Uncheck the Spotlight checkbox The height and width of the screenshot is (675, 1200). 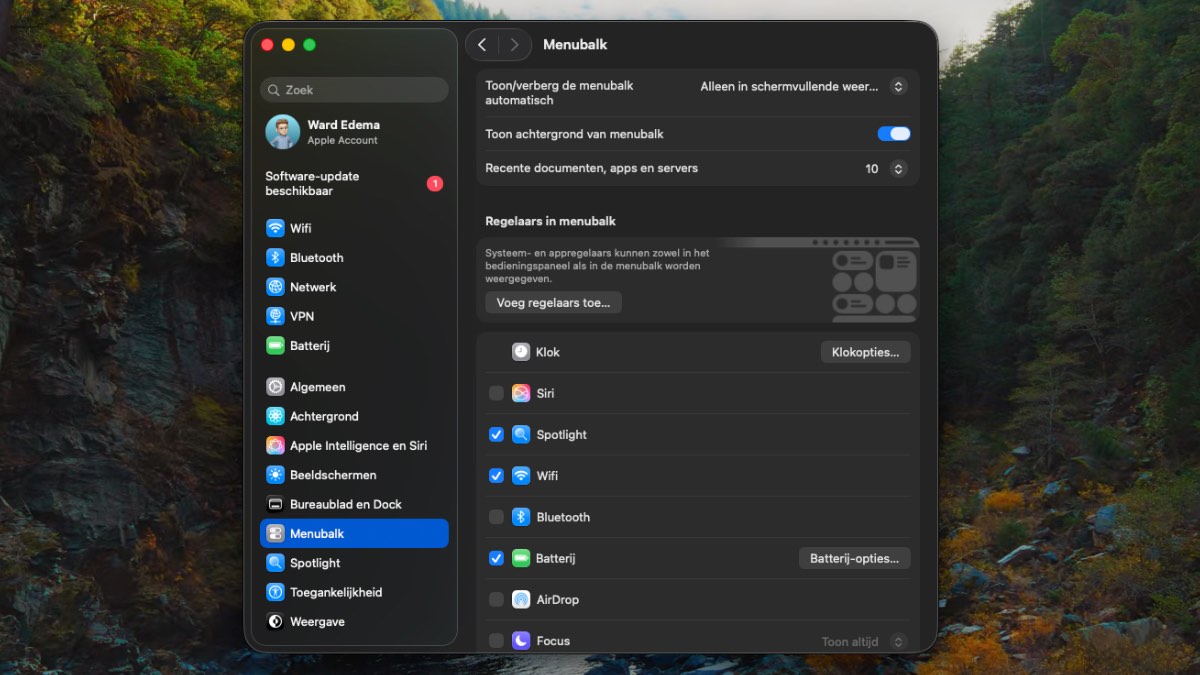pos(496,435)
